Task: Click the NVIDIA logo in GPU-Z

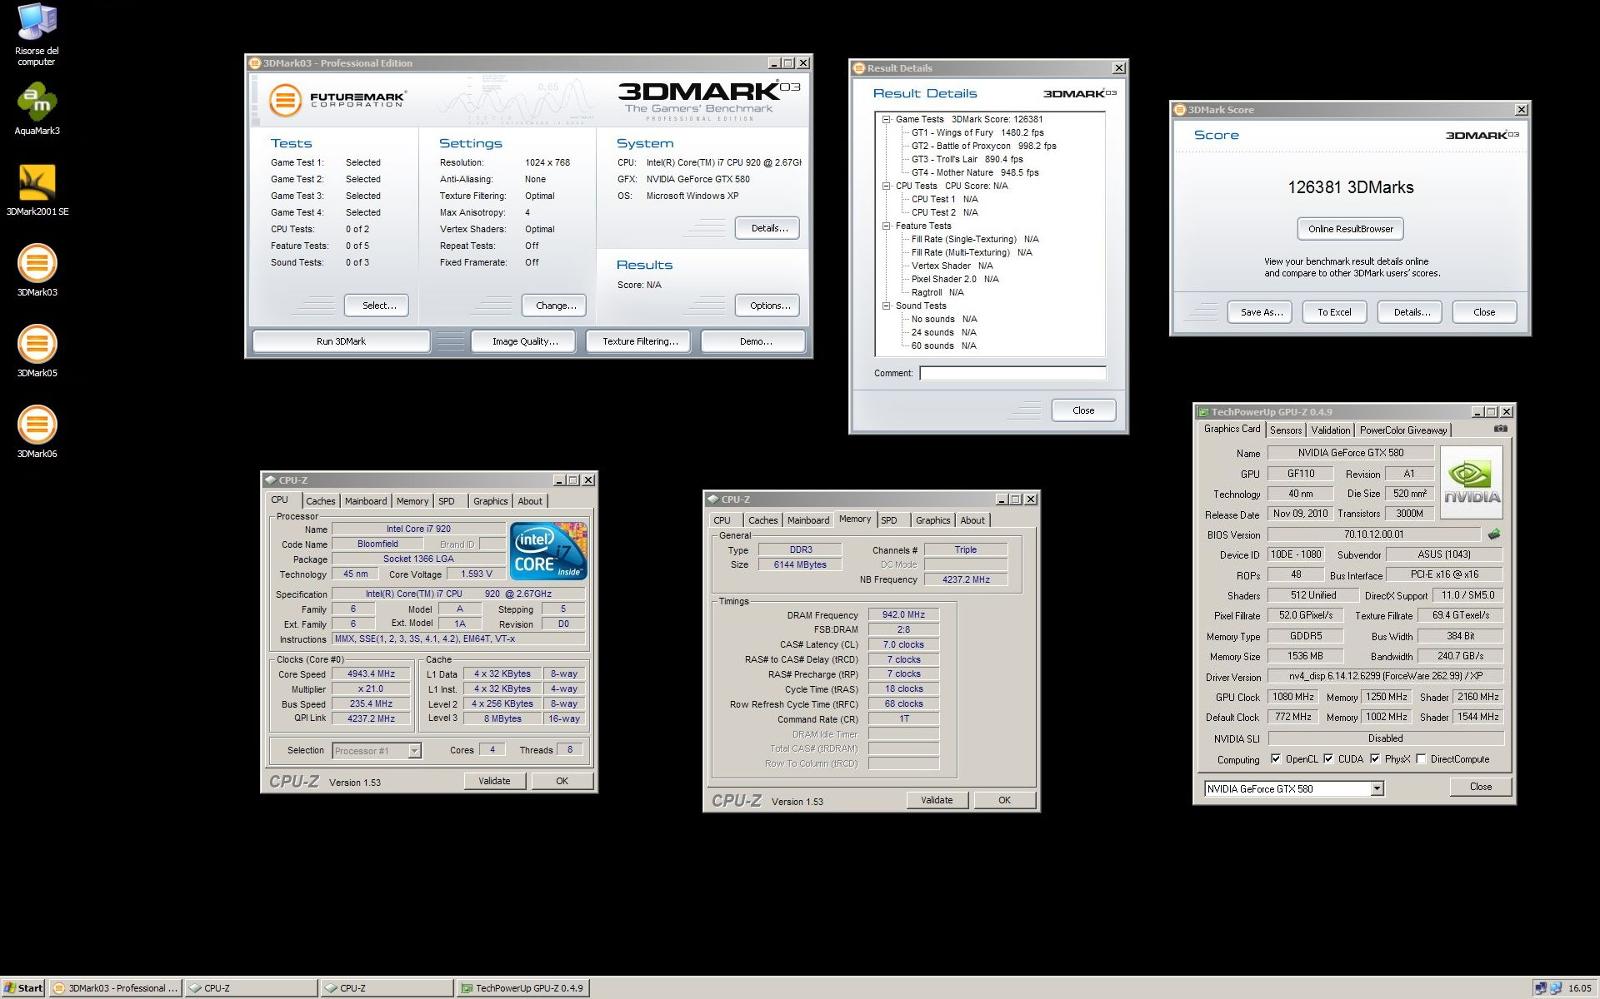Action: [1471, 481]
